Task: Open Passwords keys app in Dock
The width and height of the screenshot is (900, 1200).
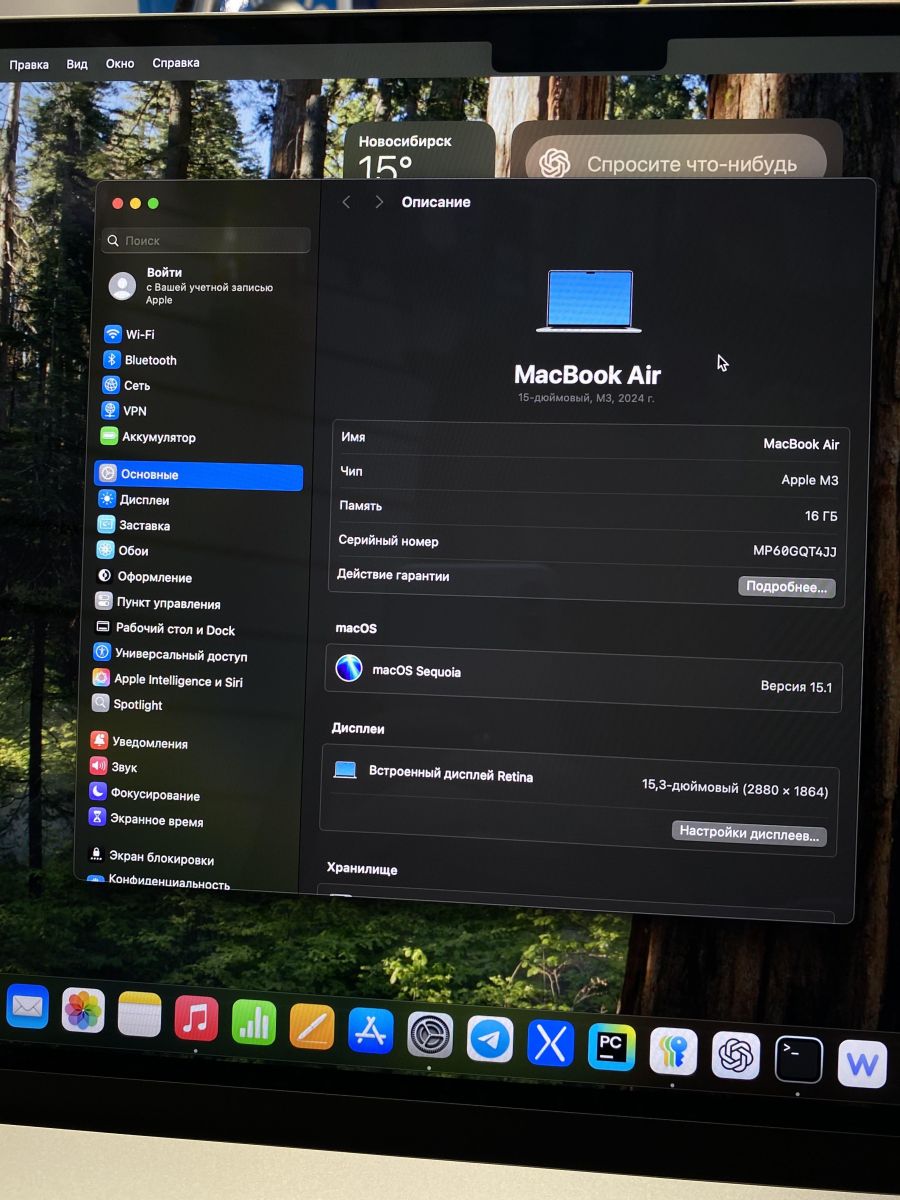Action: pyautogui.click(x=673, y=1052)
